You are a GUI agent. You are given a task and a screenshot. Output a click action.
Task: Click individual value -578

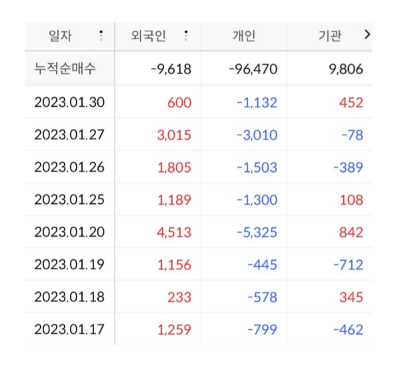tap(262, 297)
